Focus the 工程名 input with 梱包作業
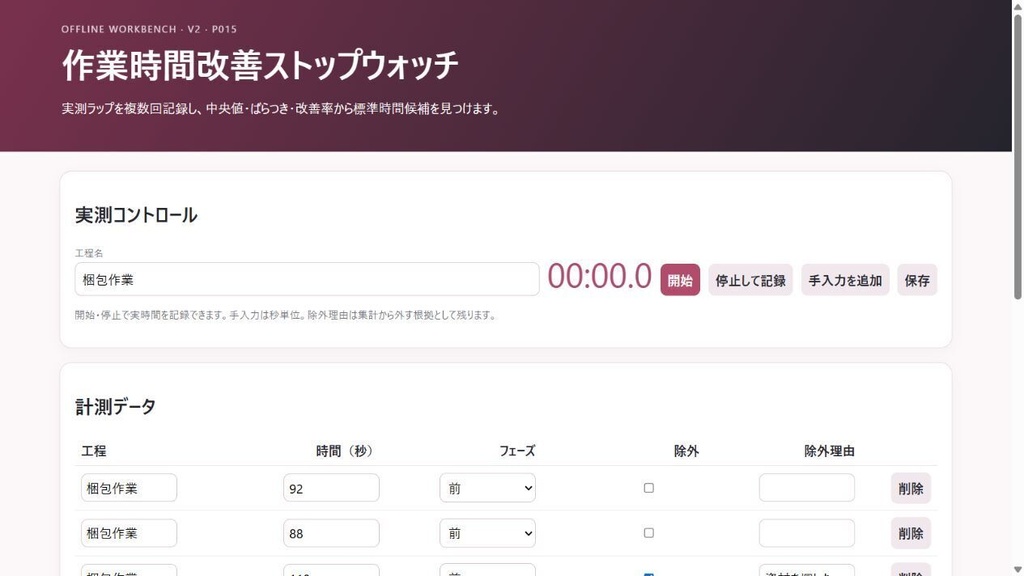1024x576 pixels. point(307,280)
